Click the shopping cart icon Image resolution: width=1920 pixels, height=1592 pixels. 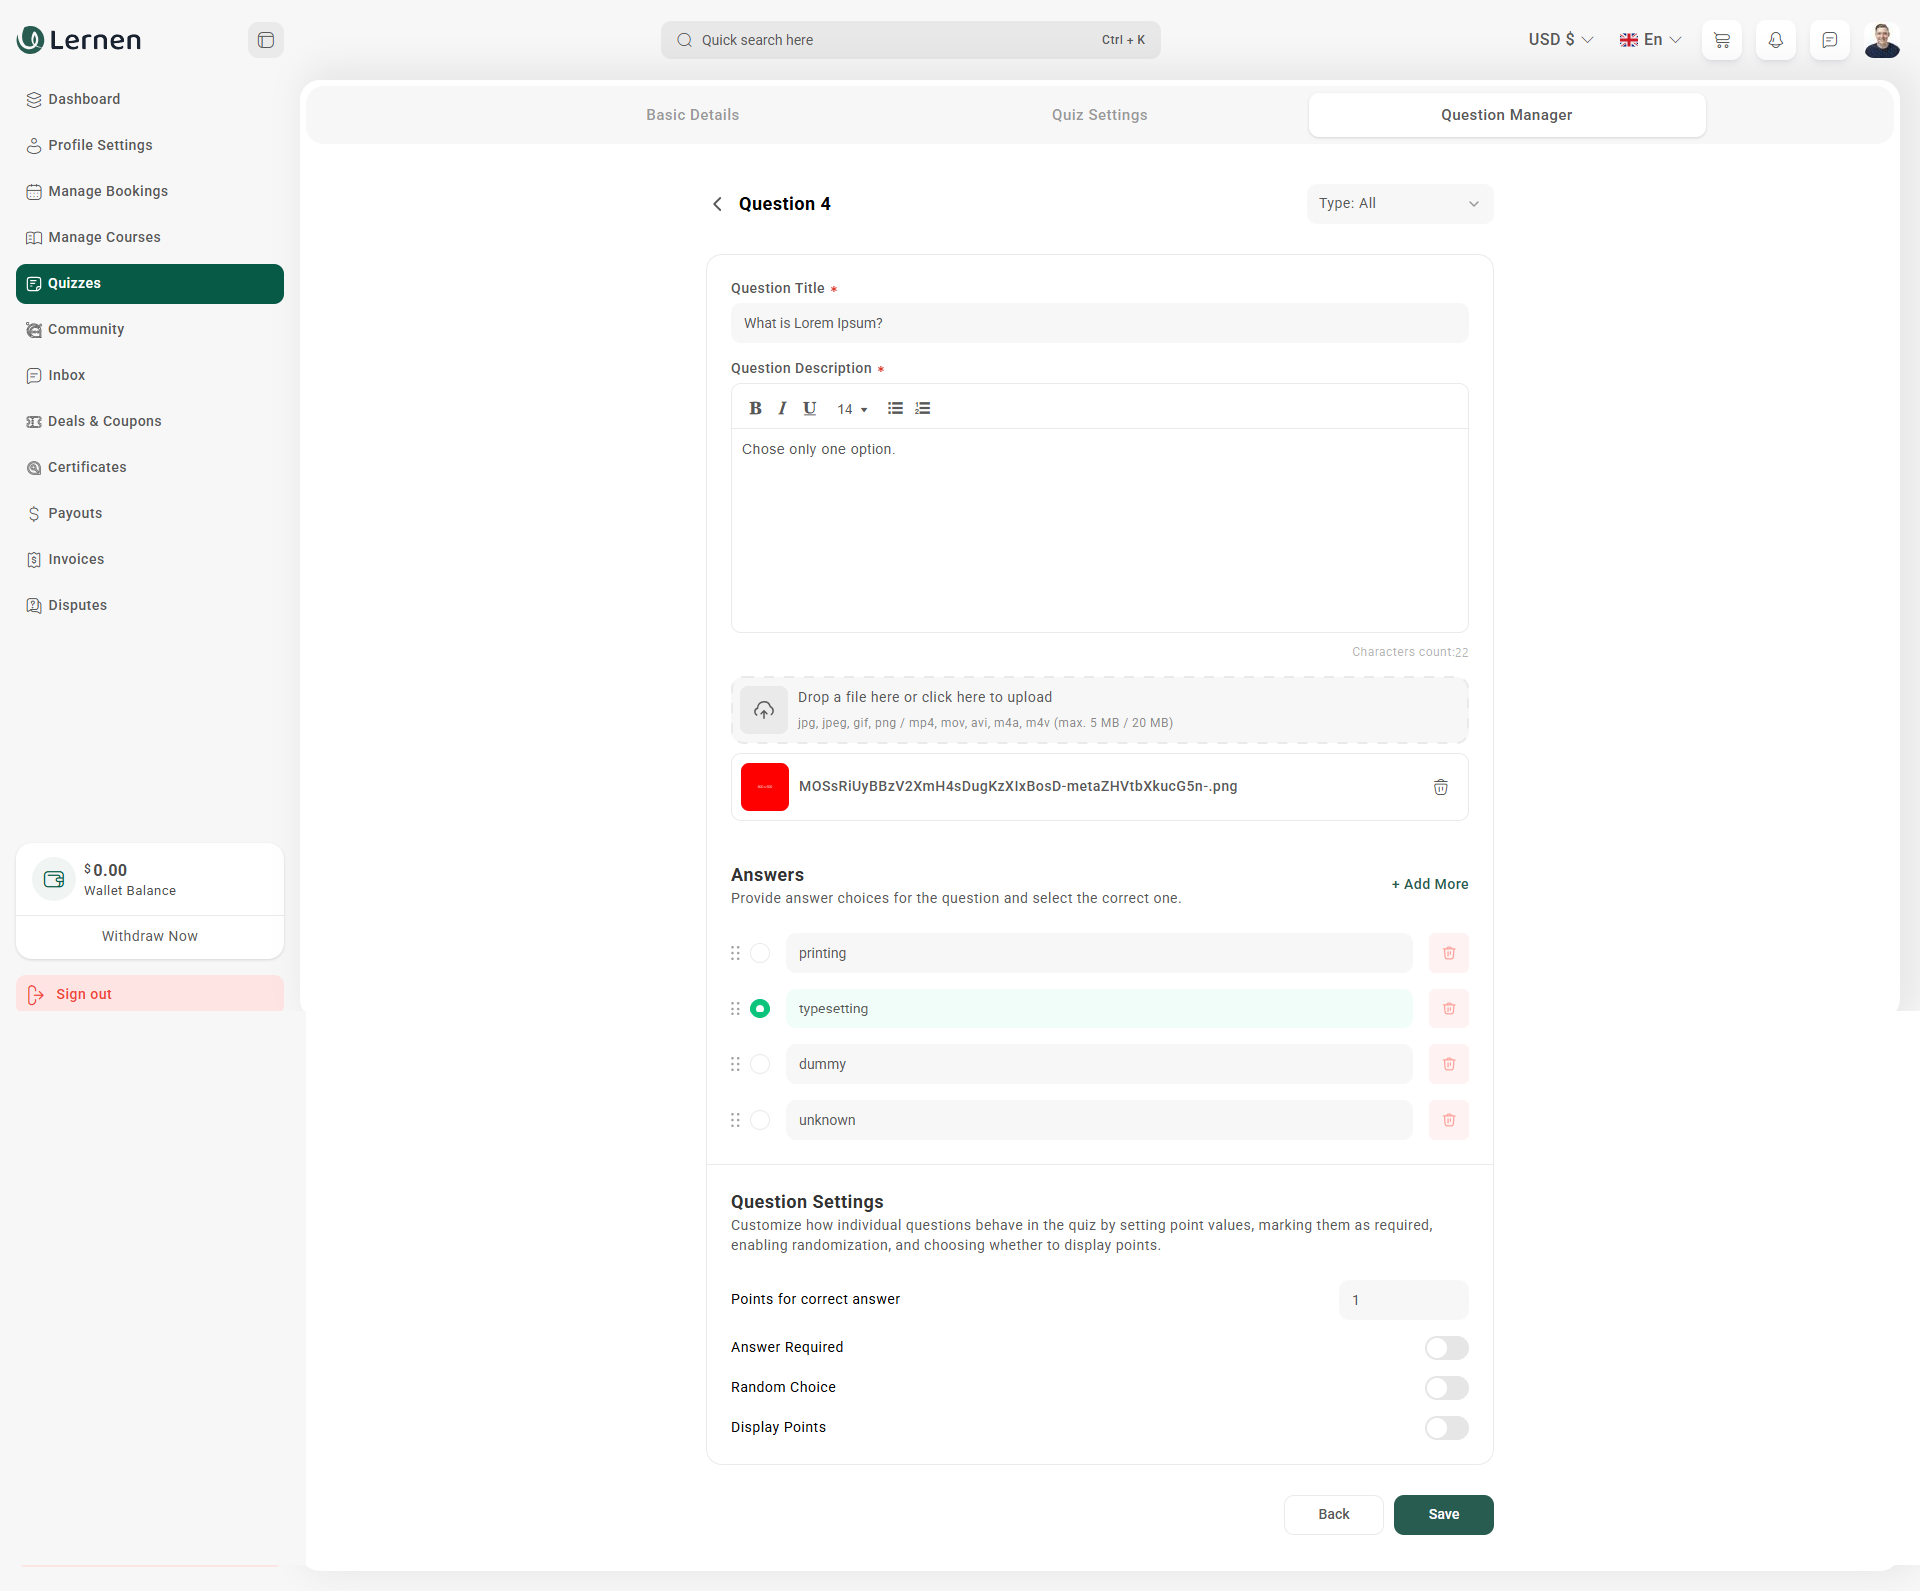[x=1722, y=40]
